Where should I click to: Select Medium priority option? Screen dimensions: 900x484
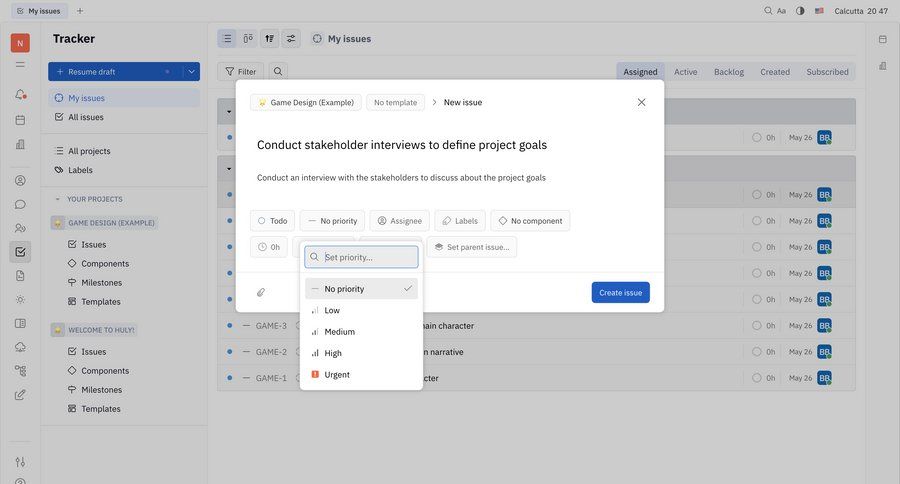click(x=339, y=332)
